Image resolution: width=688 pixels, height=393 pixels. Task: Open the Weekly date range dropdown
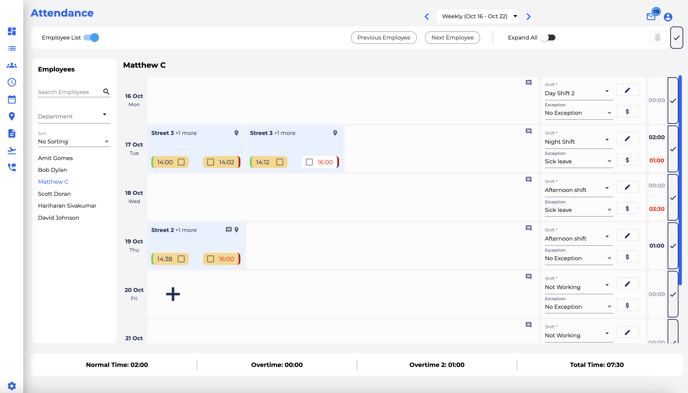(x=477, y=16)
